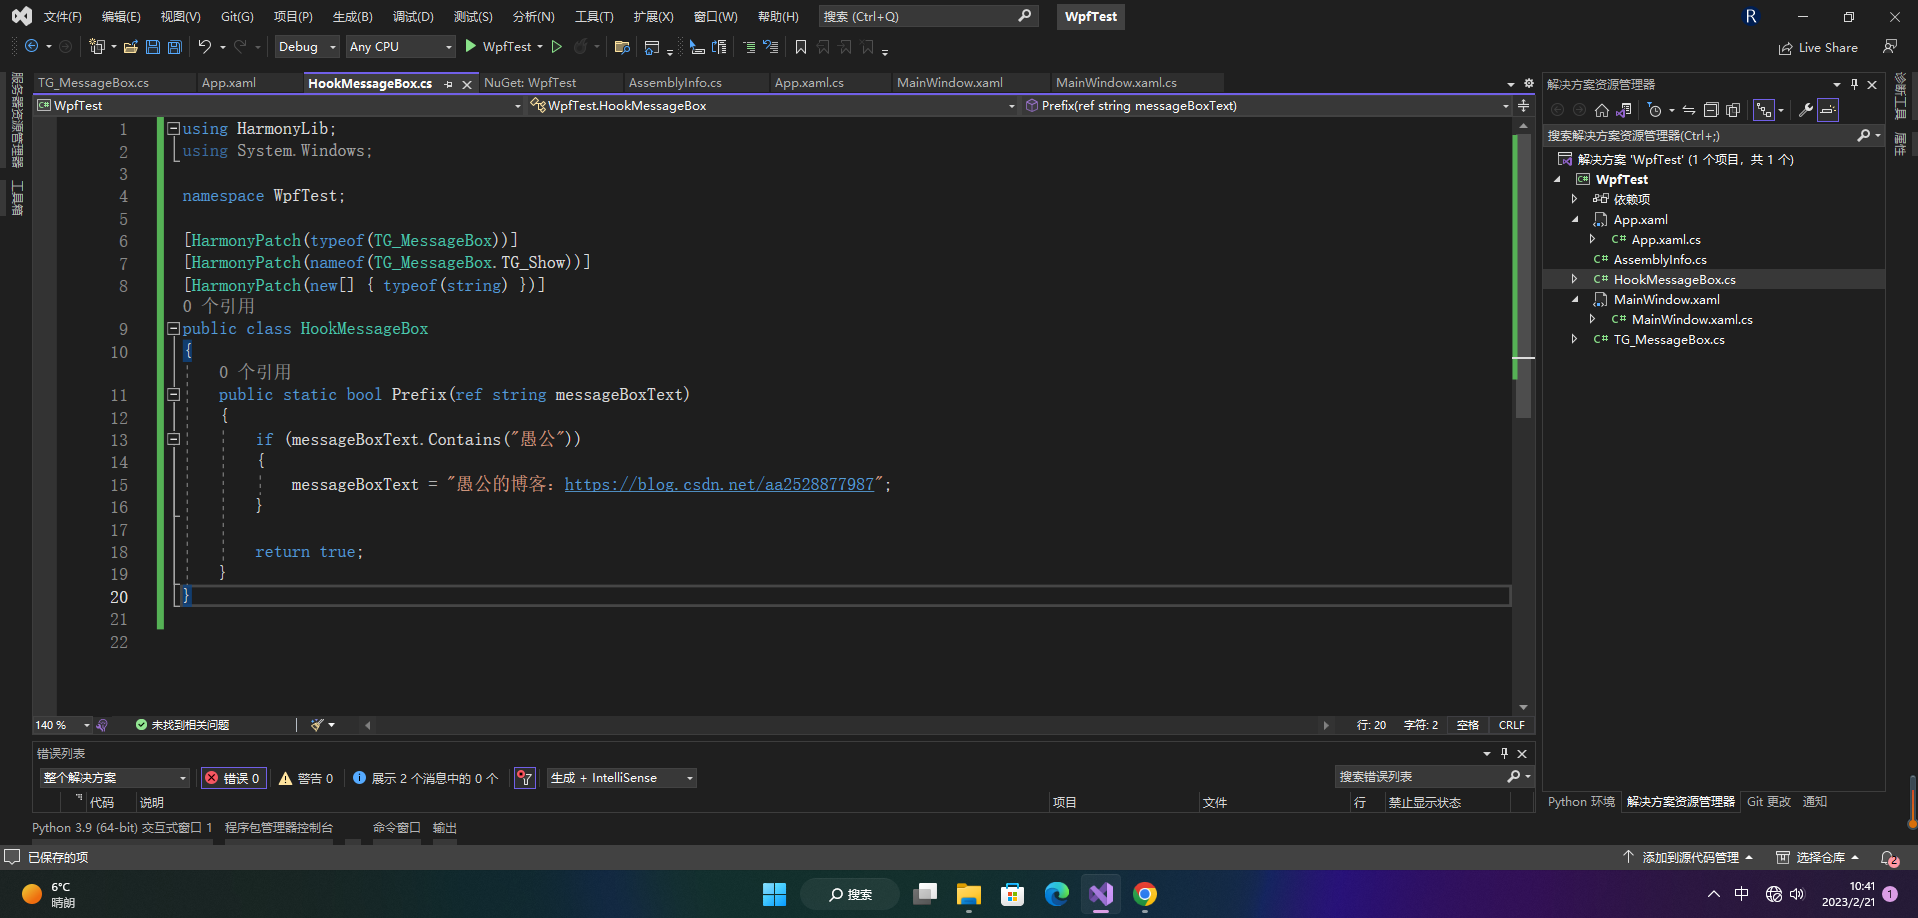Viewport: 1918px width, 918px height.
Task: Click the Home icon in Solution Explorer
Action: click(x=1602, y=110)
